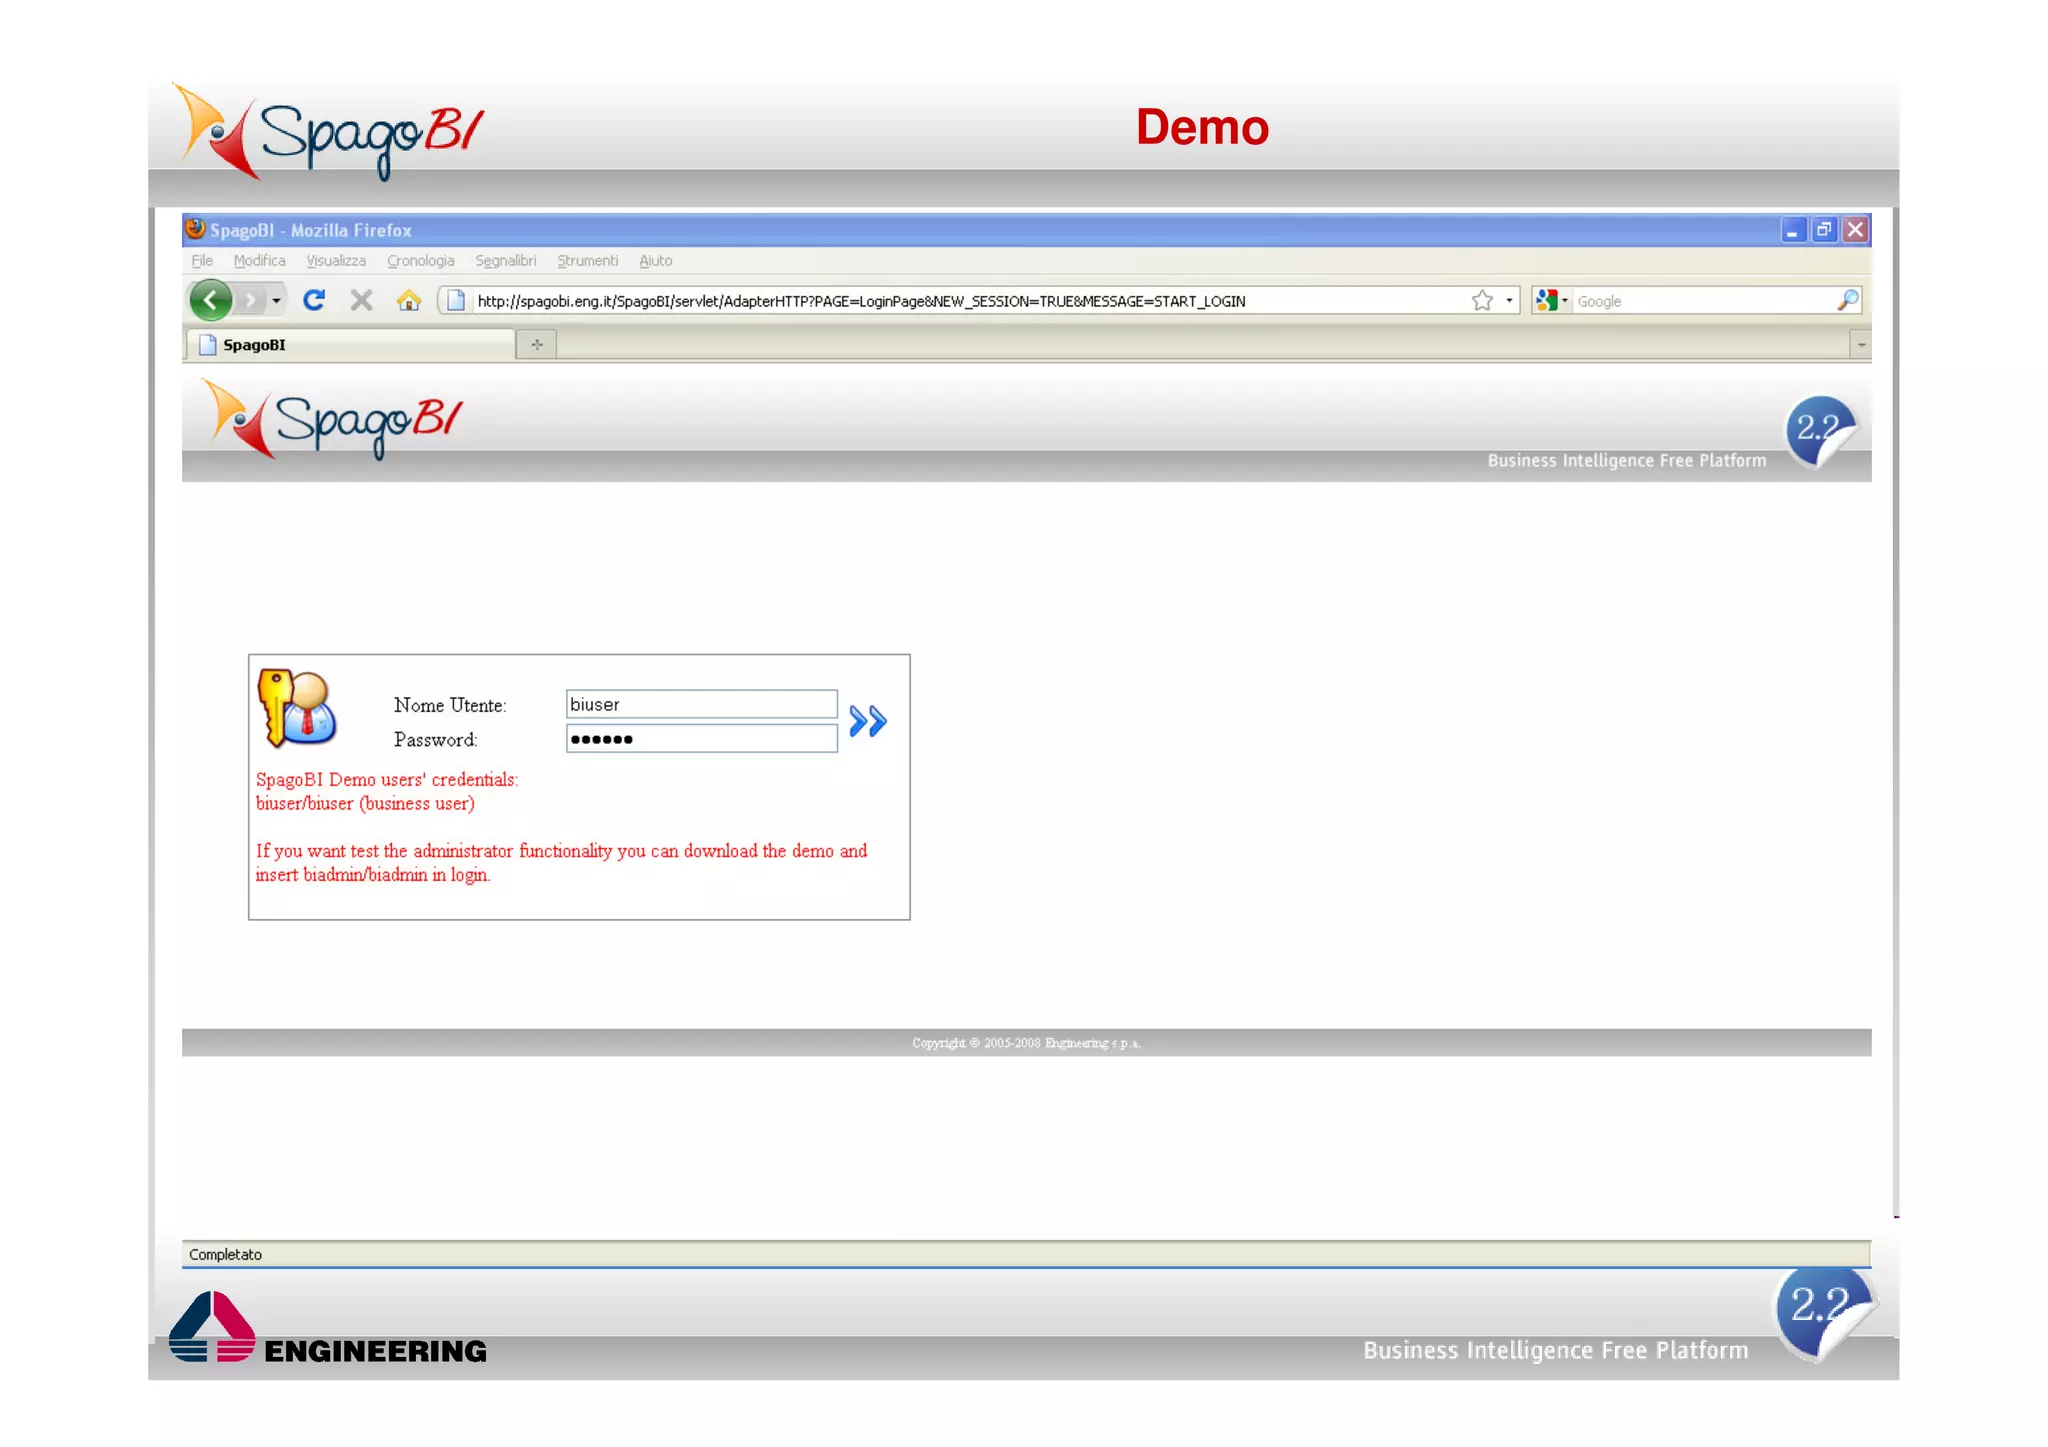The height and width of the screenshot is (1447, 2048).
Task: Go to the Home page icon
Action: pos(408,300)
